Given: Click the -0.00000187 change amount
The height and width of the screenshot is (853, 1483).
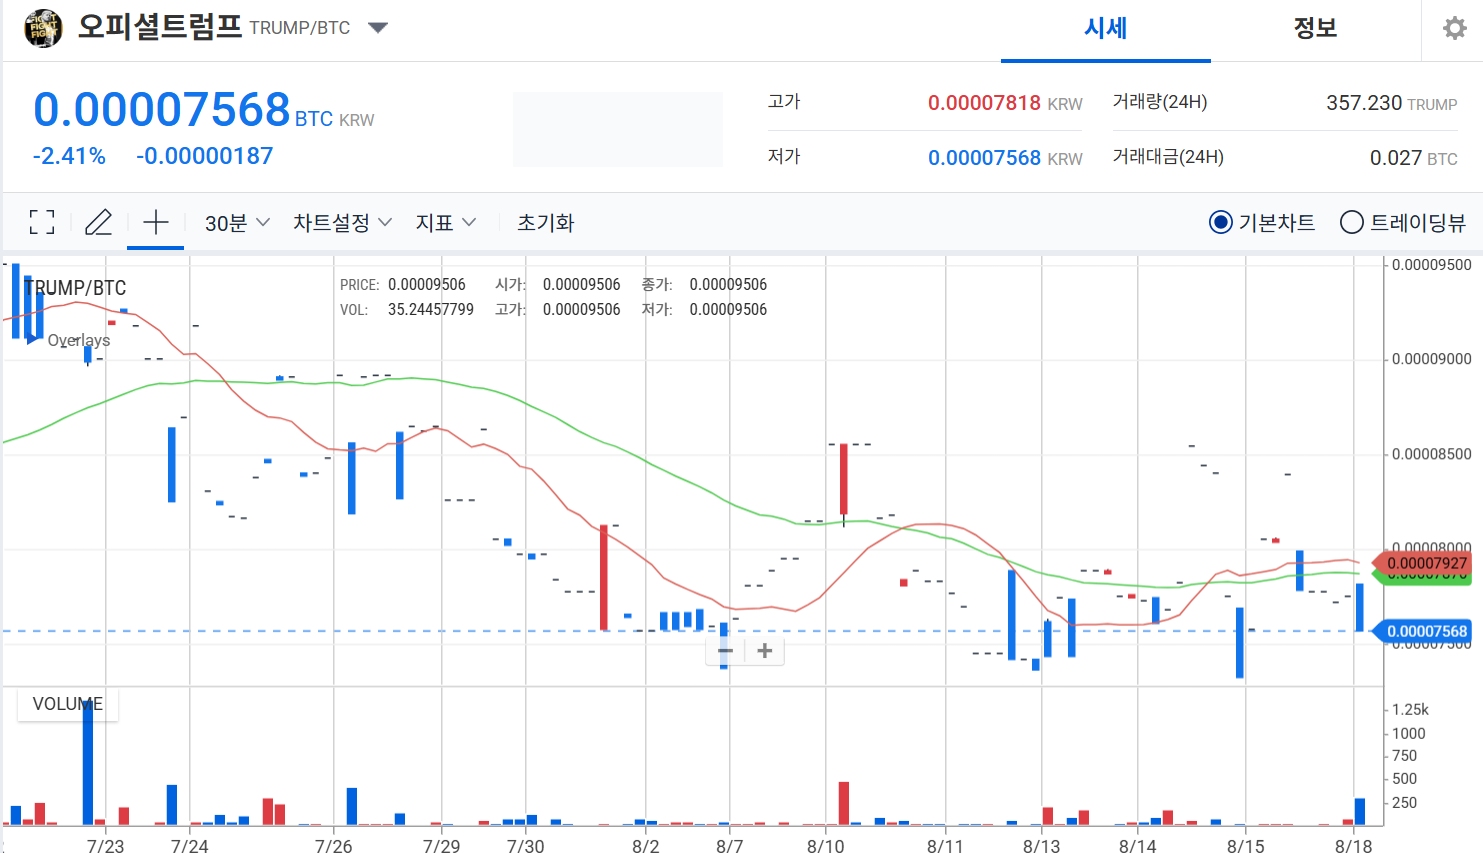Looking at the screenshot, I should (x=204, y=156).
